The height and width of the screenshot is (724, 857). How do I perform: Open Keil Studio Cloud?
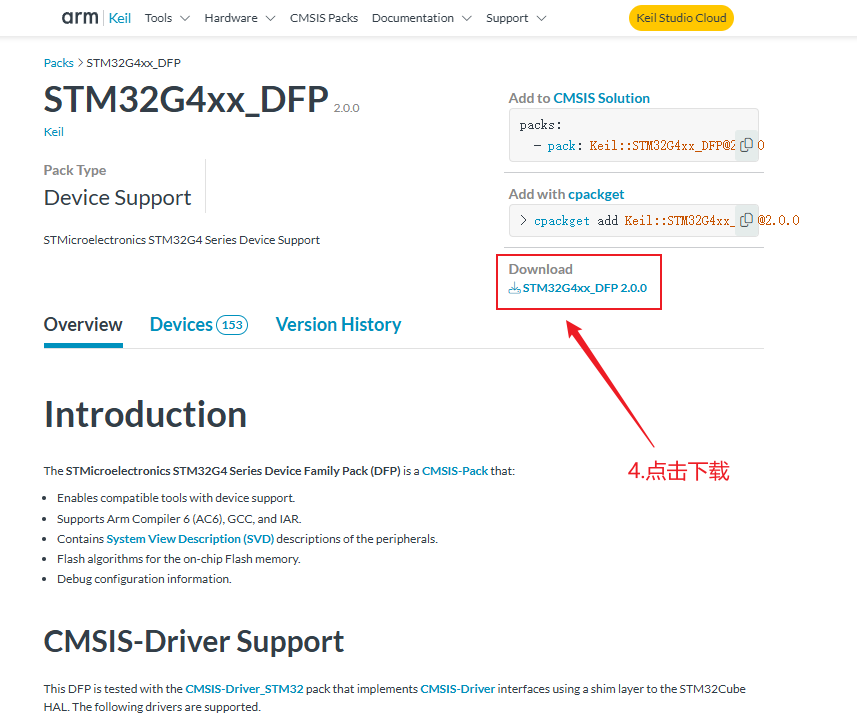681,18
